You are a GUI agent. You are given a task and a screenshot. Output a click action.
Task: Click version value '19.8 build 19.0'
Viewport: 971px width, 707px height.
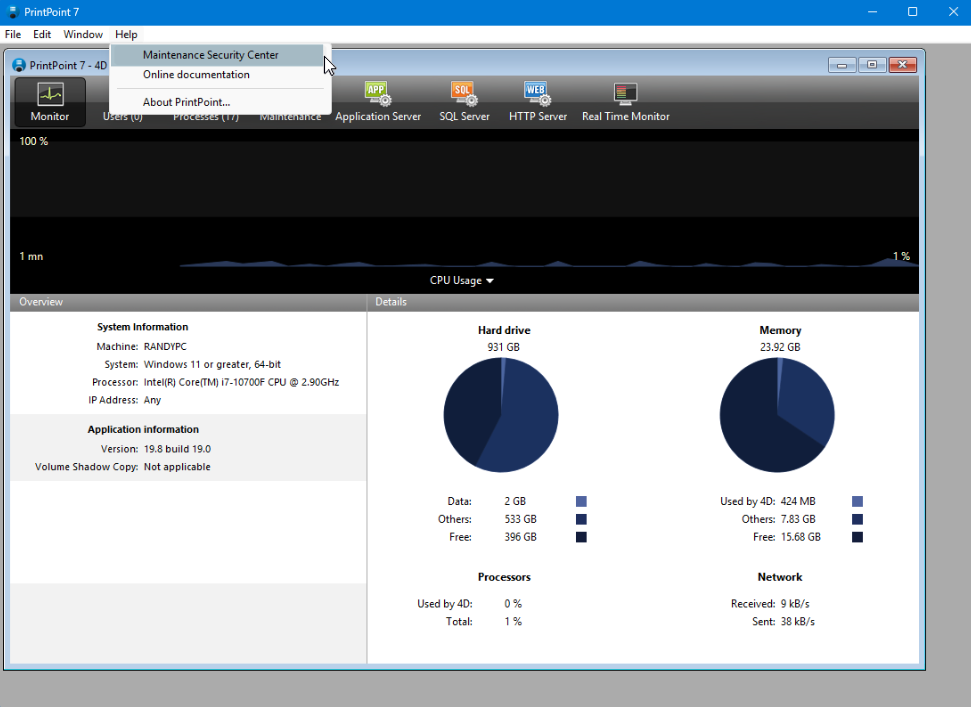[177, 449]
